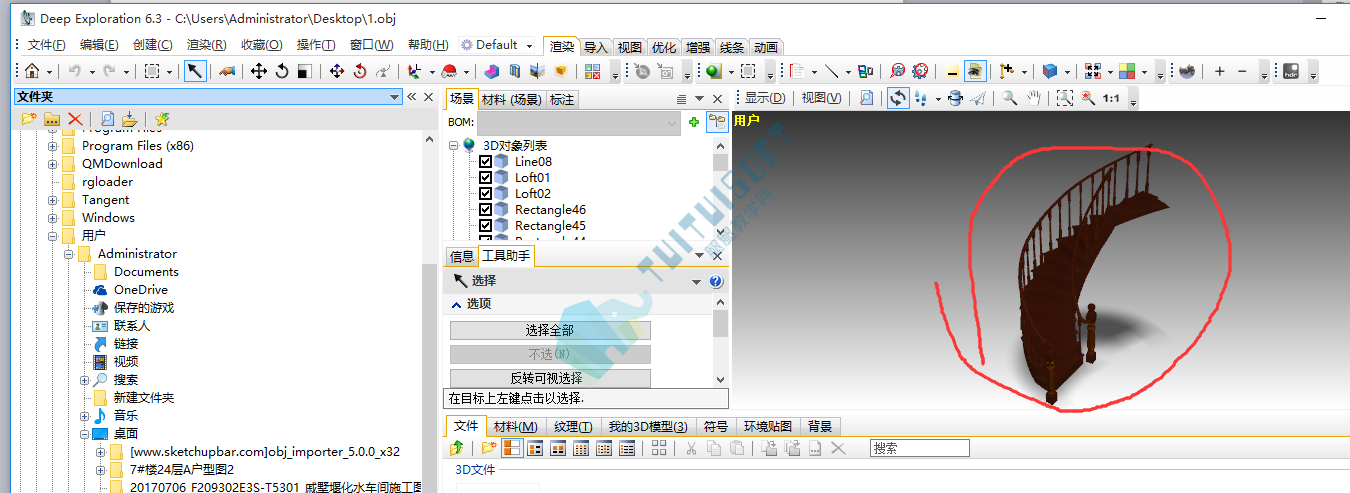Open the 纹理(T) tab
1350x493 pixels.
coord(572,427)
